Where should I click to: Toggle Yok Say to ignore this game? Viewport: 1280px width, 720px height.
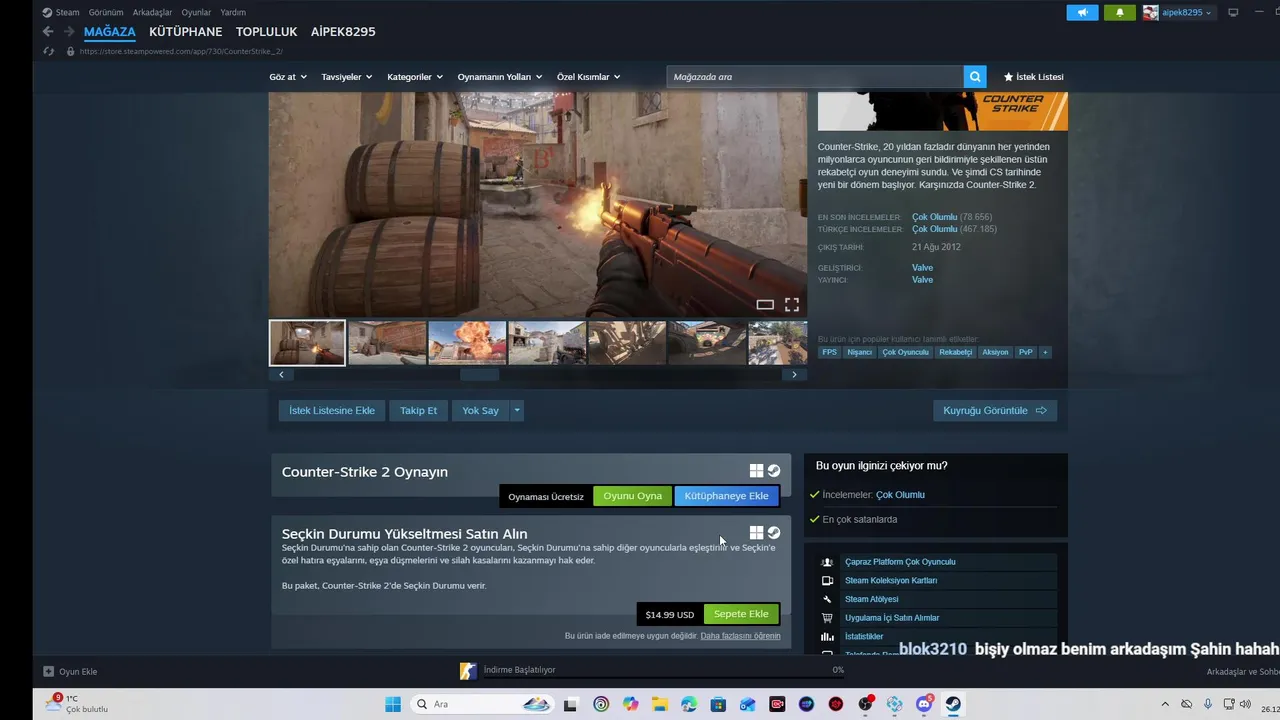click(480, 410)
